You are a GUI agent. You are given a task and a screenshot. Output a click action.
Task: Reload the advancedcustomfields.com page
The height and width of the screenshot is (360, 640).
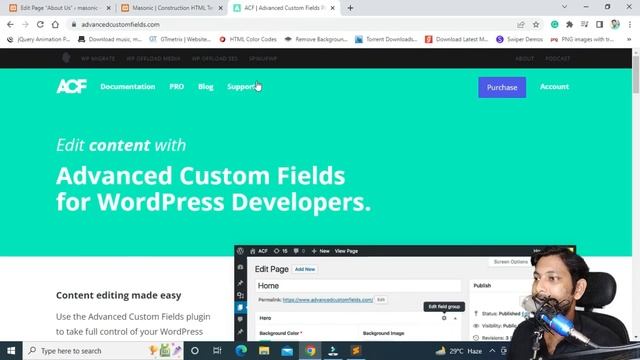(40, 24)
